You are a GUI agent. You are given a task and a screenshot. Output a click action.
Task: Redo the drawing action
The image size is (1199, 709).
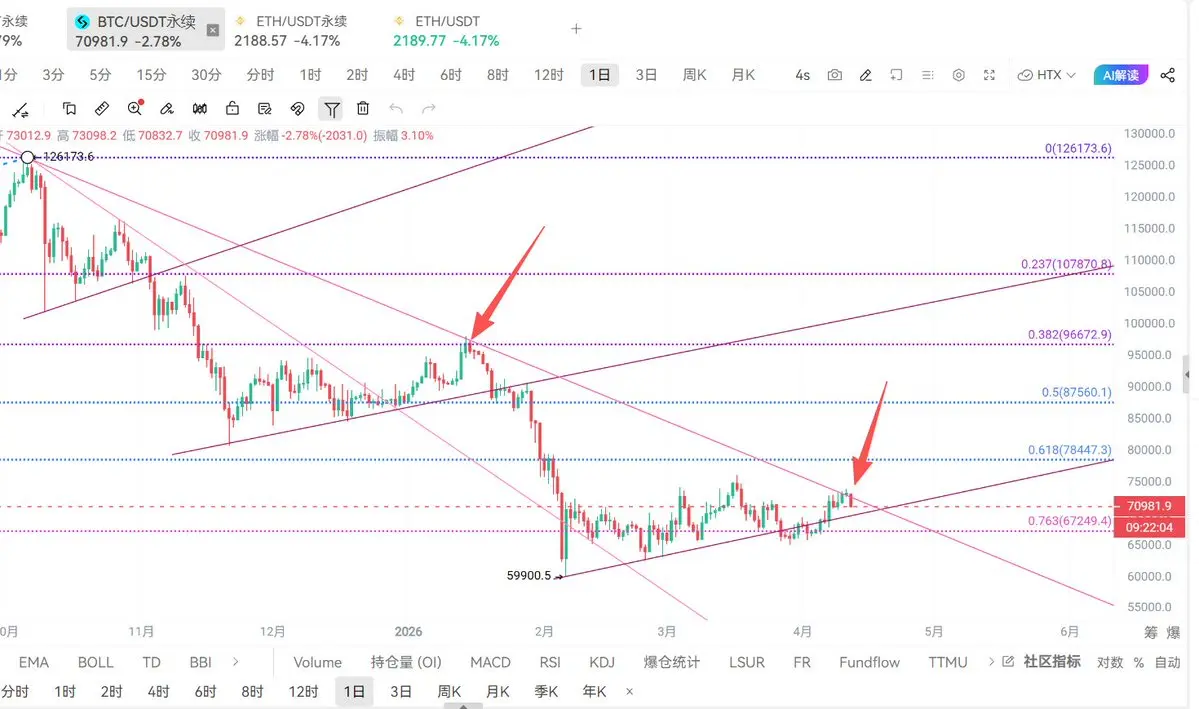[429, 109]
